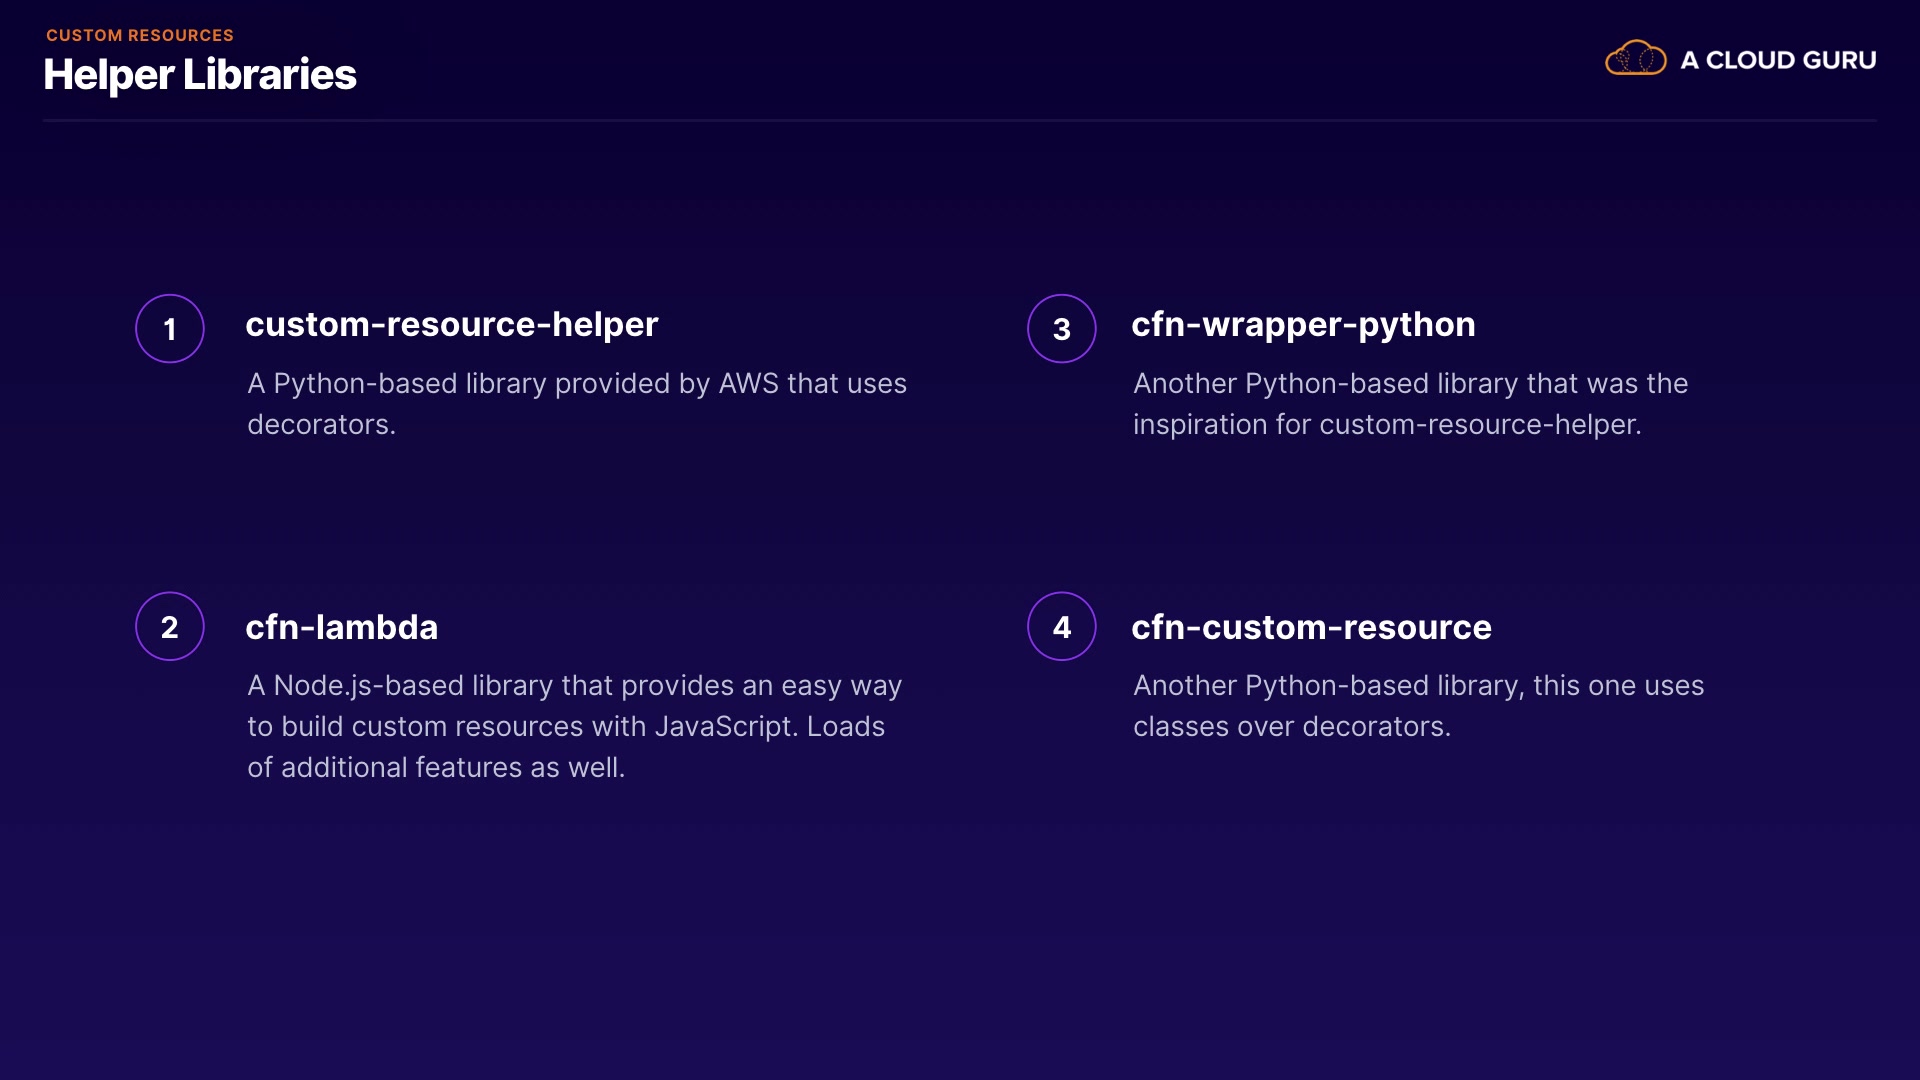Click the orange CUSTOM RESOURCES label
Viewport: 1920px width, 1080px height.
click(140, 35)
